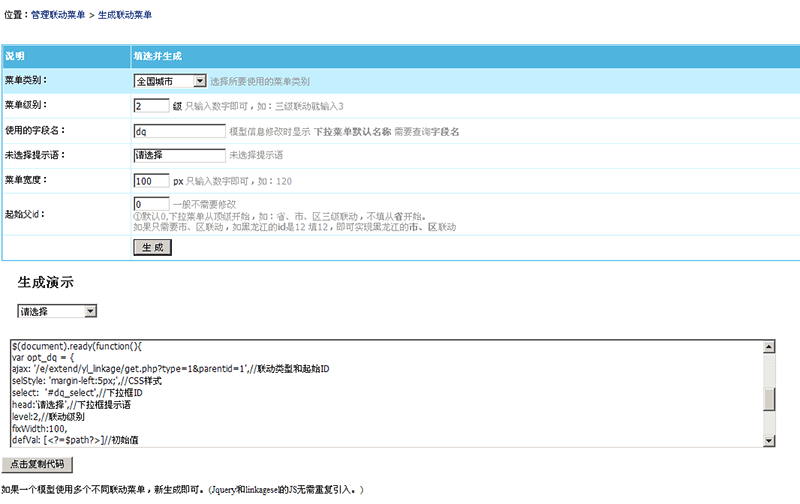Click the code box scrollbar down arrow
Viewport: 800px width, 504px height.
pyautogui.click(x=768, y=440)
